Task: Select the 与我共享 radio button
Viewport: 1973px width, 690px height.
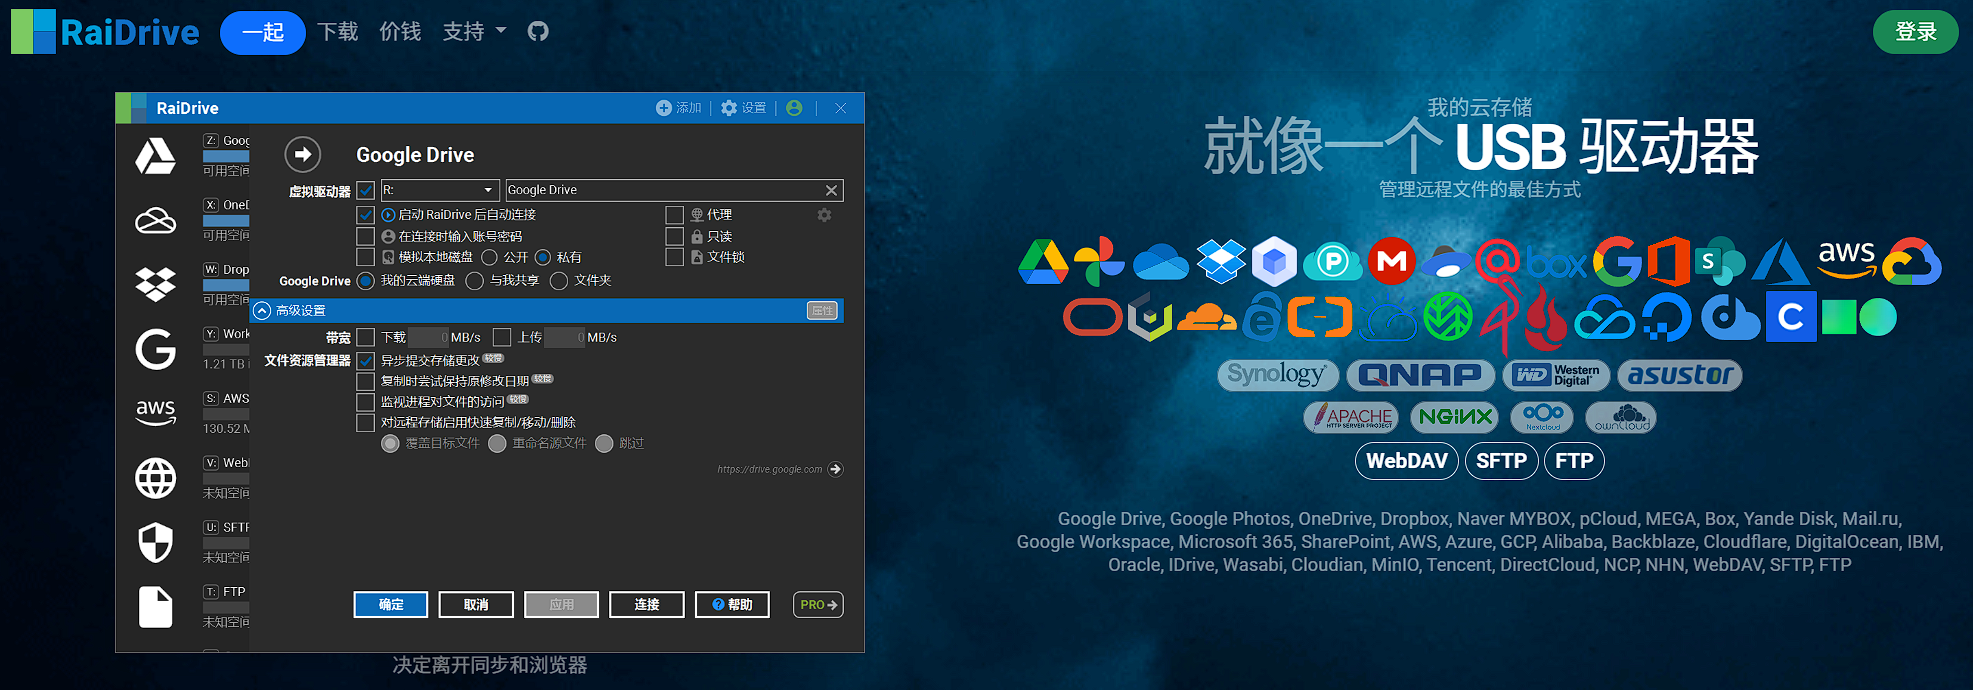Action: tap(475, 281)
